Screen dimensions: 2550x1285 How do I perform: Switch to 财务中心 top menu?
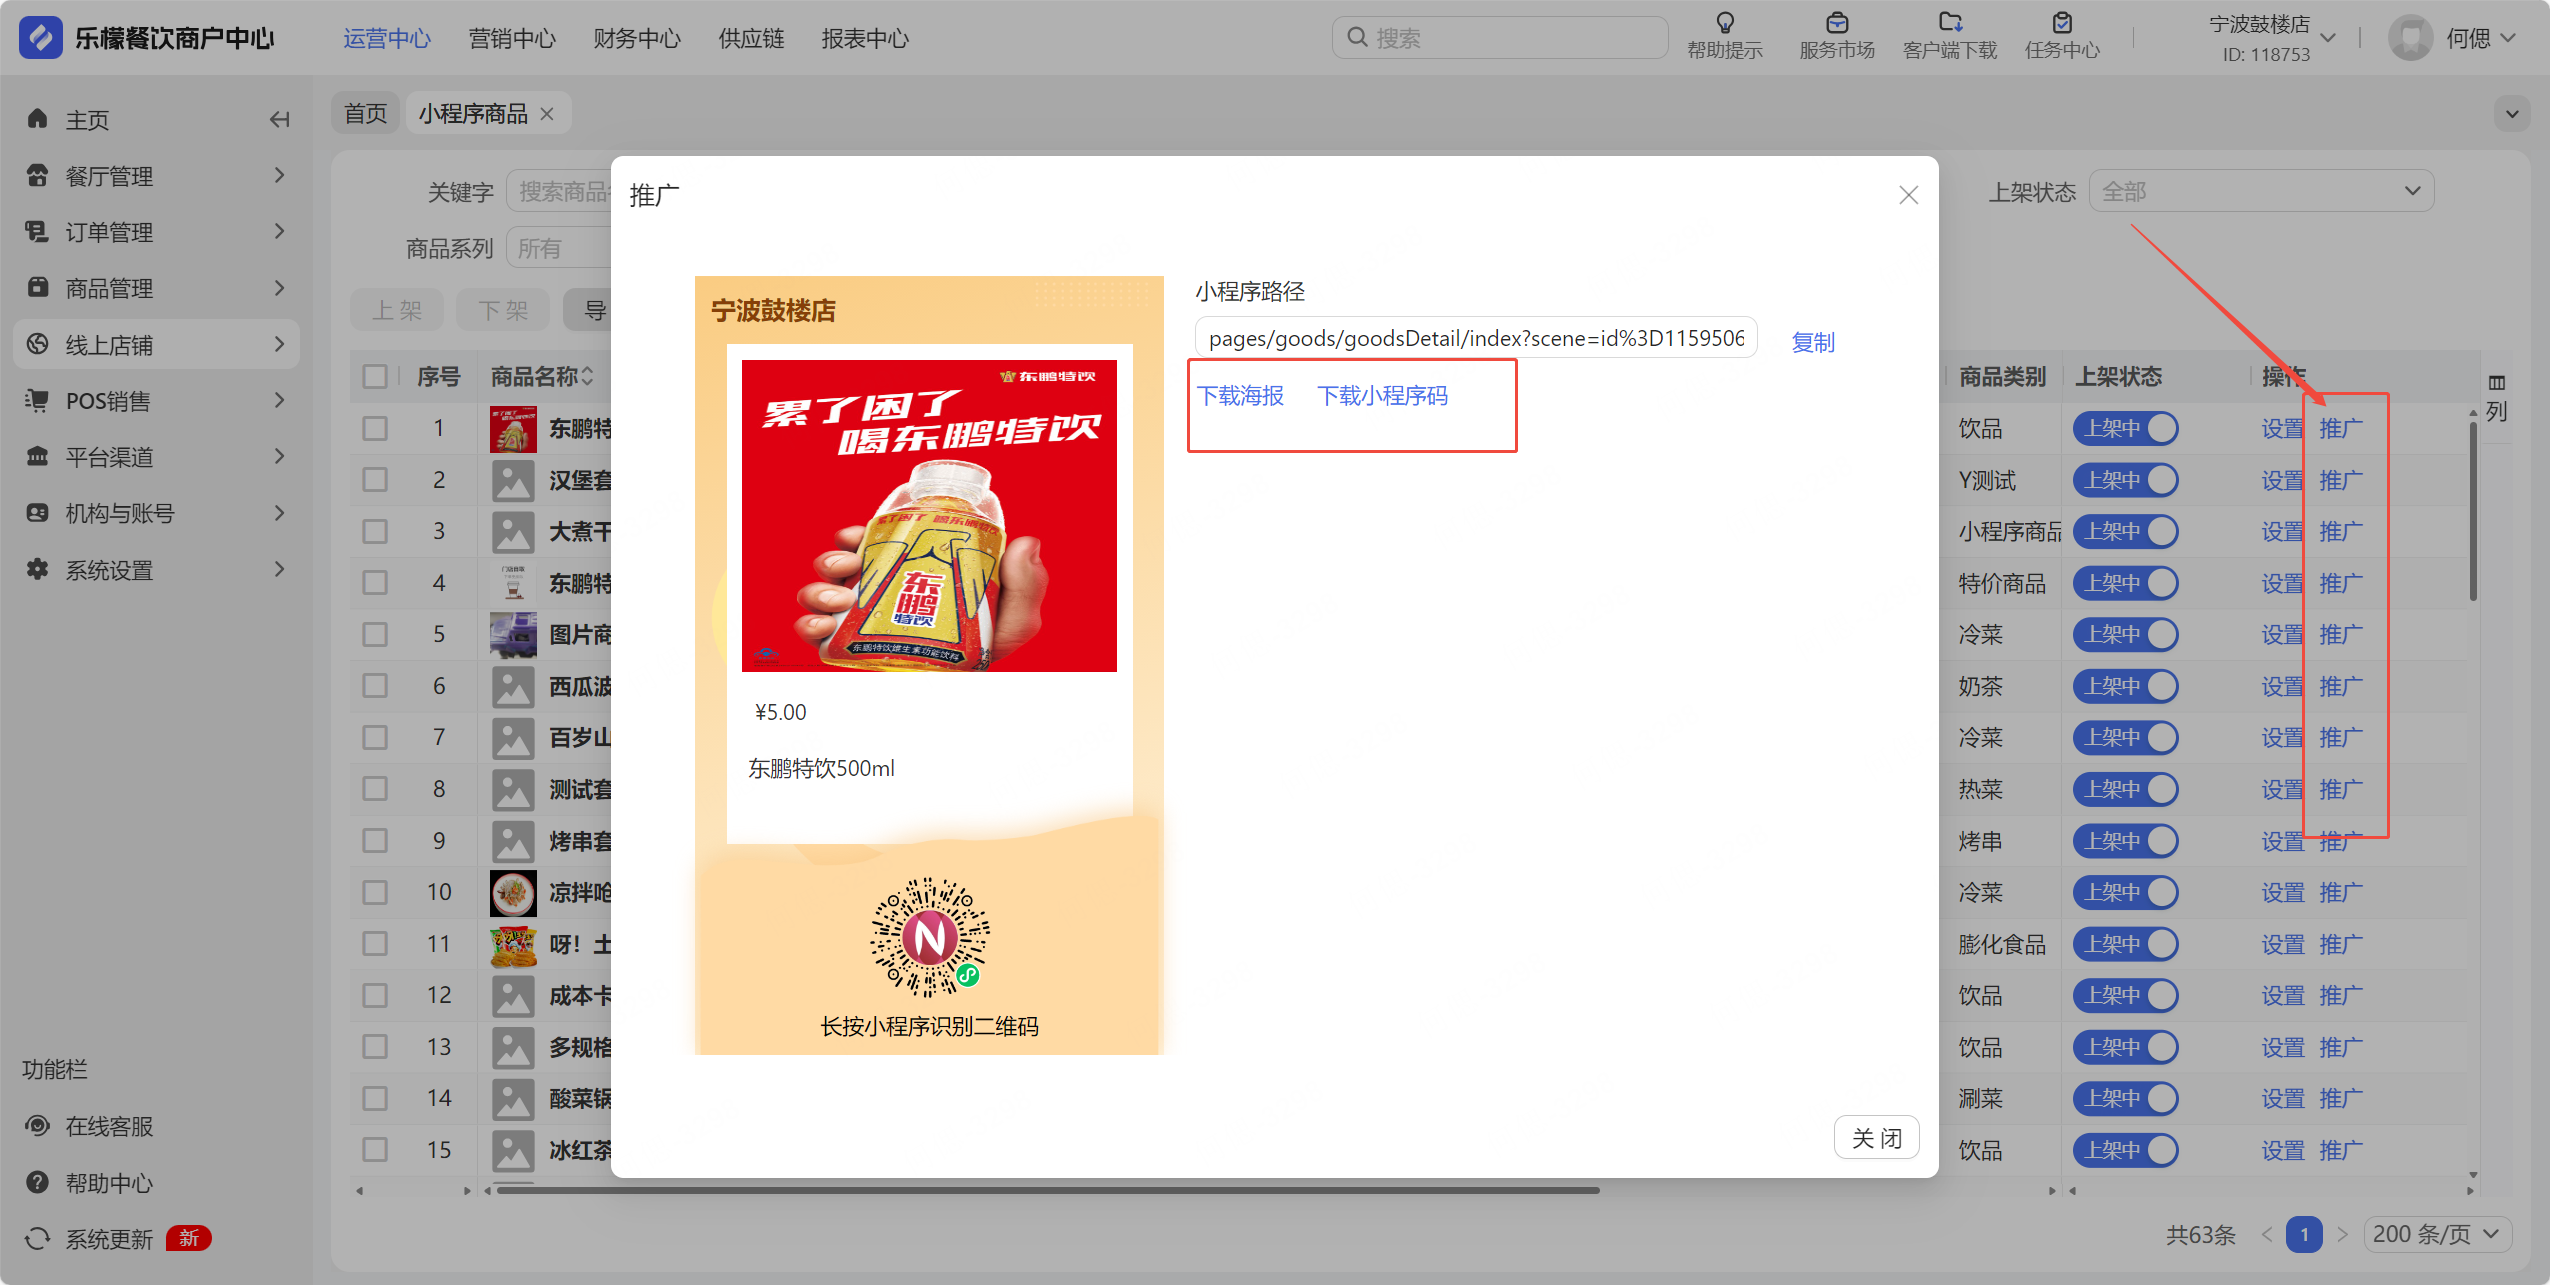point(637,38)
